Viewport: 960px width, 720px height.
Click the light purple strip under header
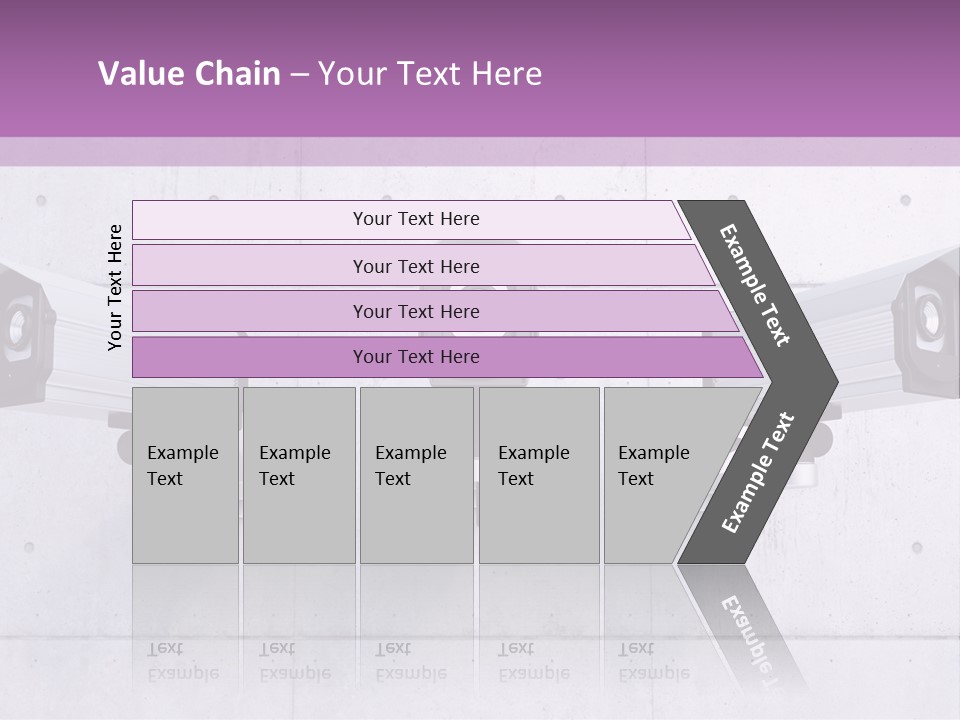pos(480,151)
